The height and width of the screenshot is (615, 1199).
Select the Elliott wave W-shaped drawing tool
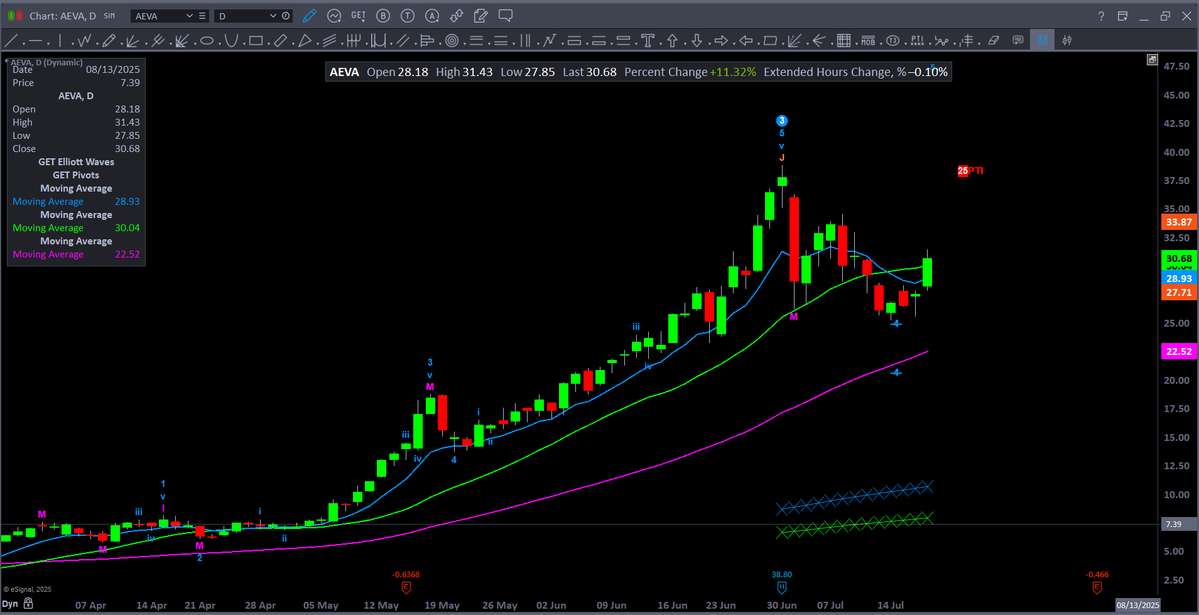click(84, 41)
